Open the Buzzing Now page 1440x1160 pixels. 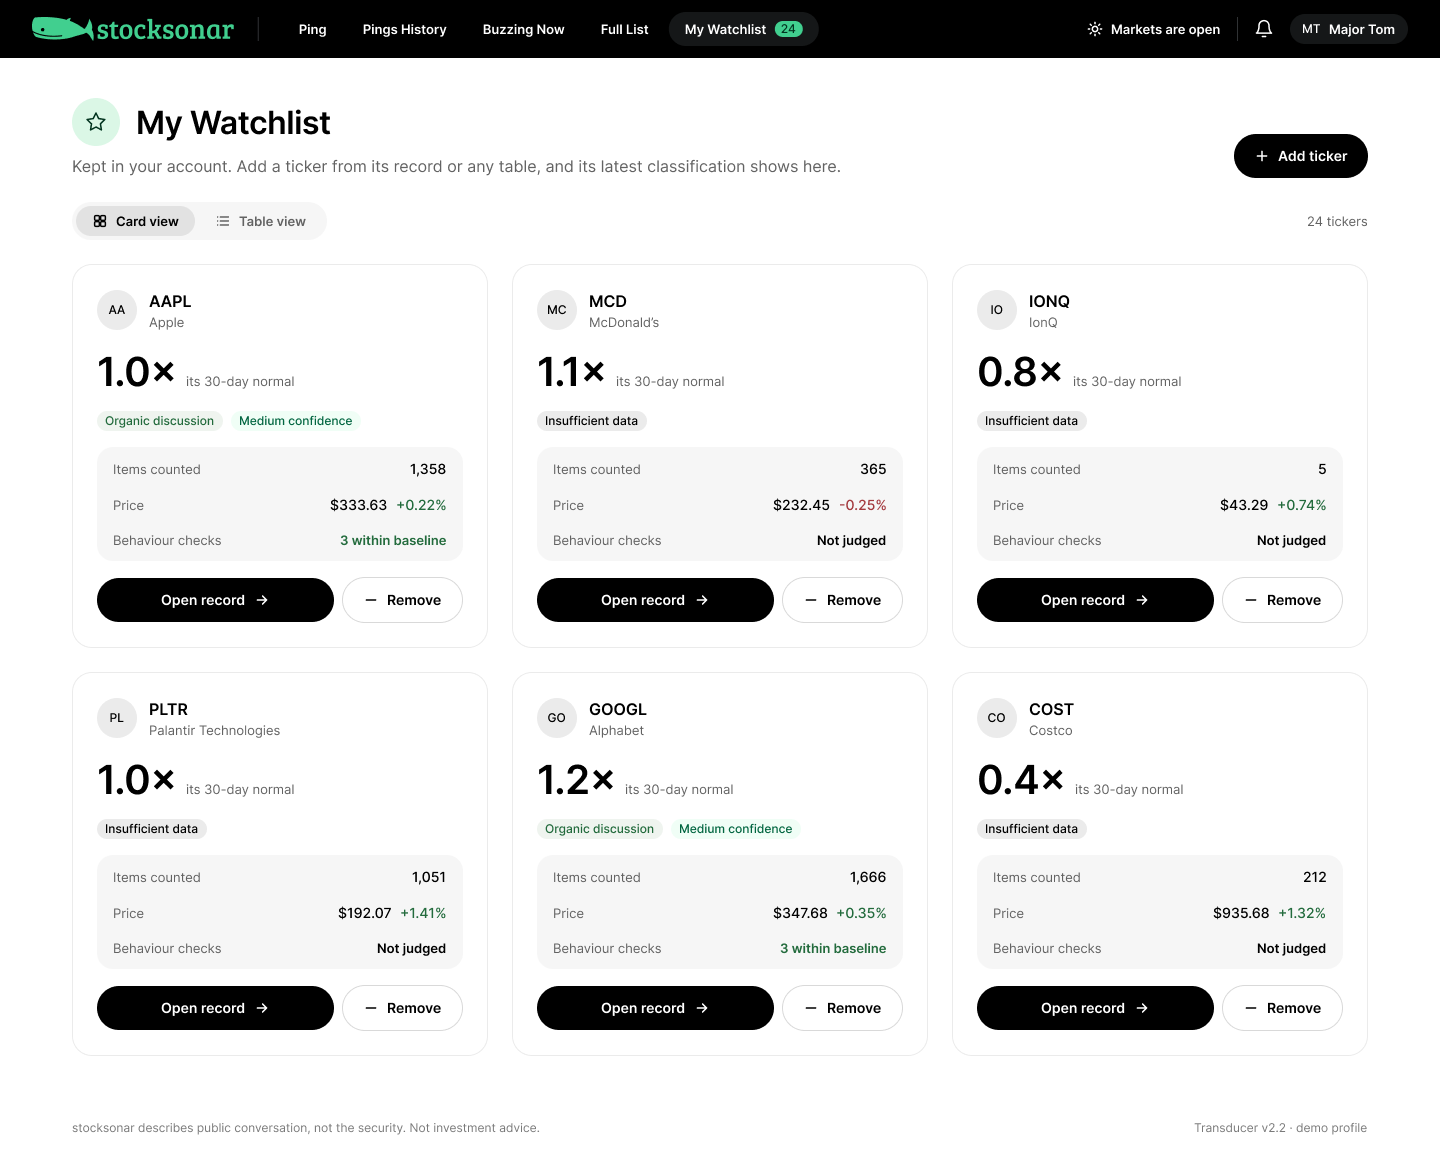pyautogui.click(x=524, y=29)
